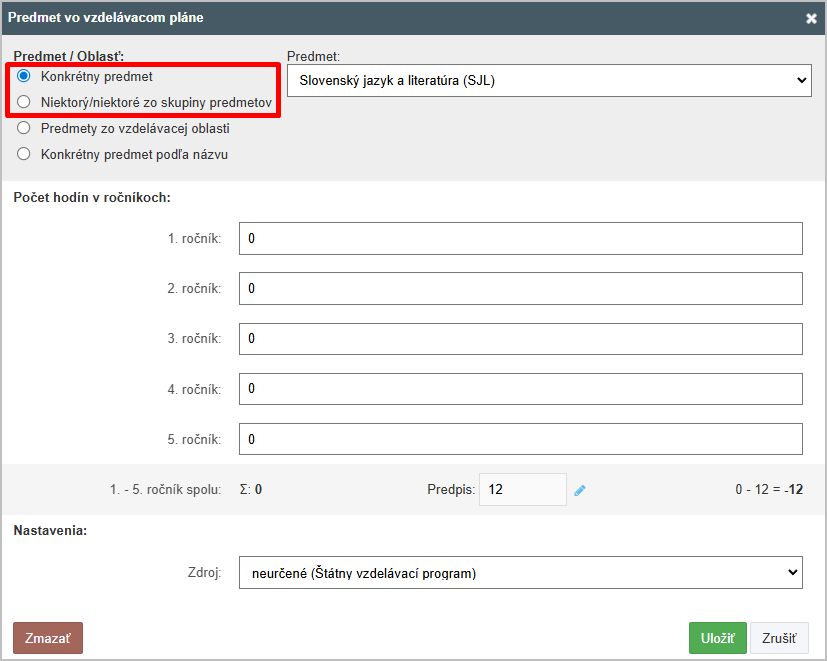
Task: Click the dialog title Predmet vo vzdelávacom pláne
Action: pos(105,17)
